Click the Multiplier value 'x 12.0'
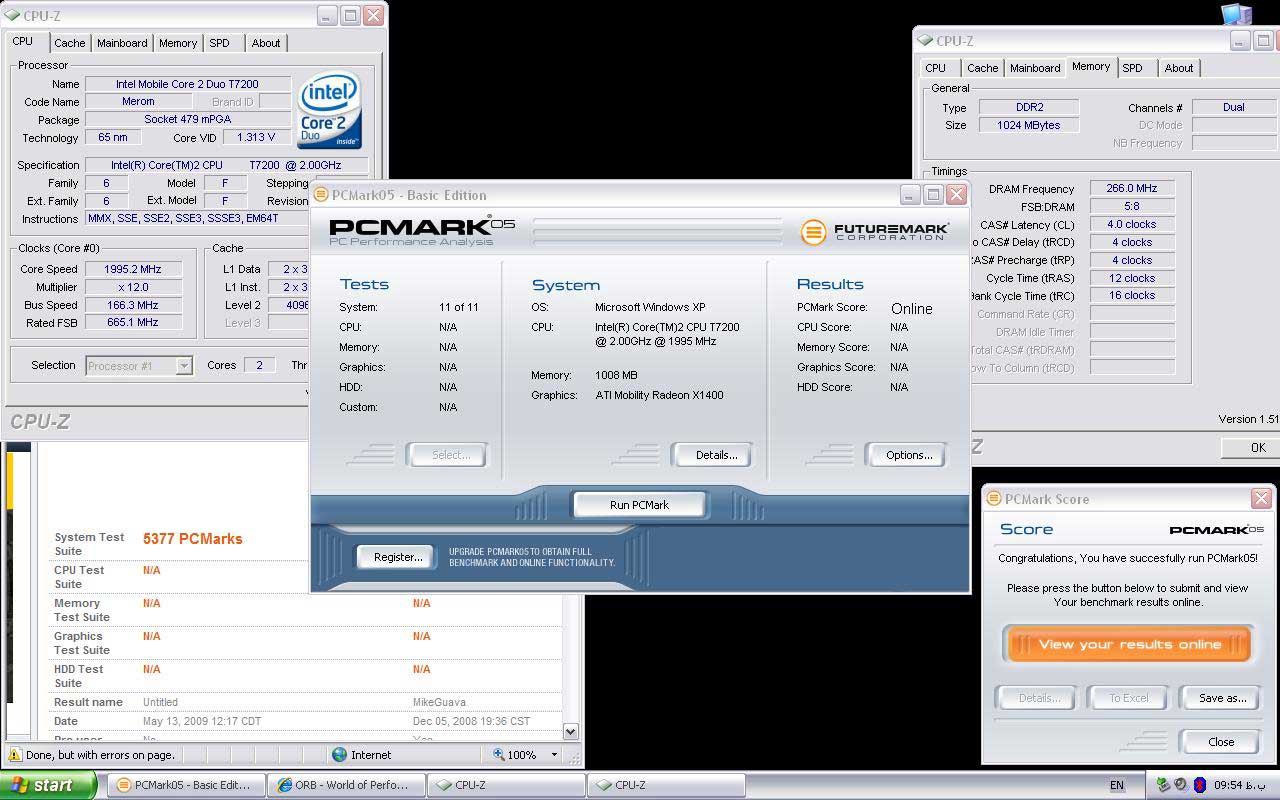This screenshot has height=800, width=1280. 133,288
